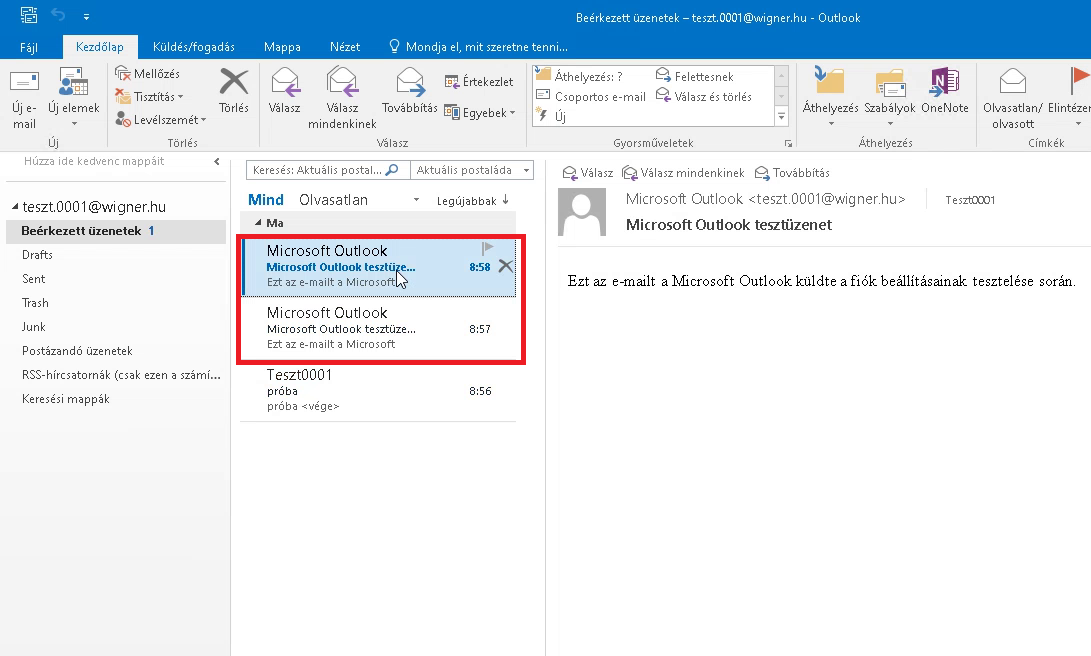Open the Egyebek (More) dropdown
Viewport: 1091px width, 656px height.
coord(480,112)
